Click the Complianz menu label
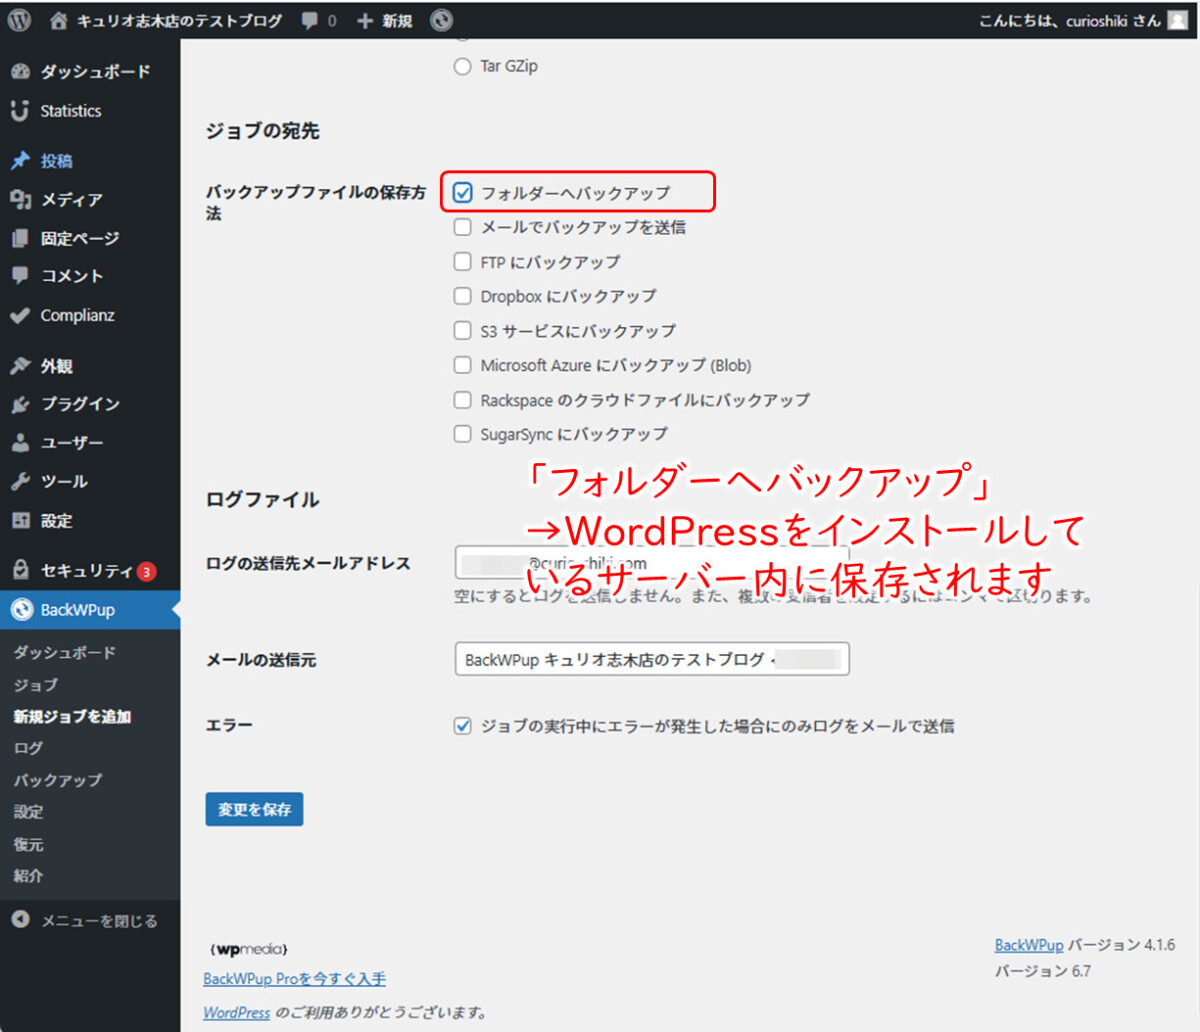 [x=78, y=315]
